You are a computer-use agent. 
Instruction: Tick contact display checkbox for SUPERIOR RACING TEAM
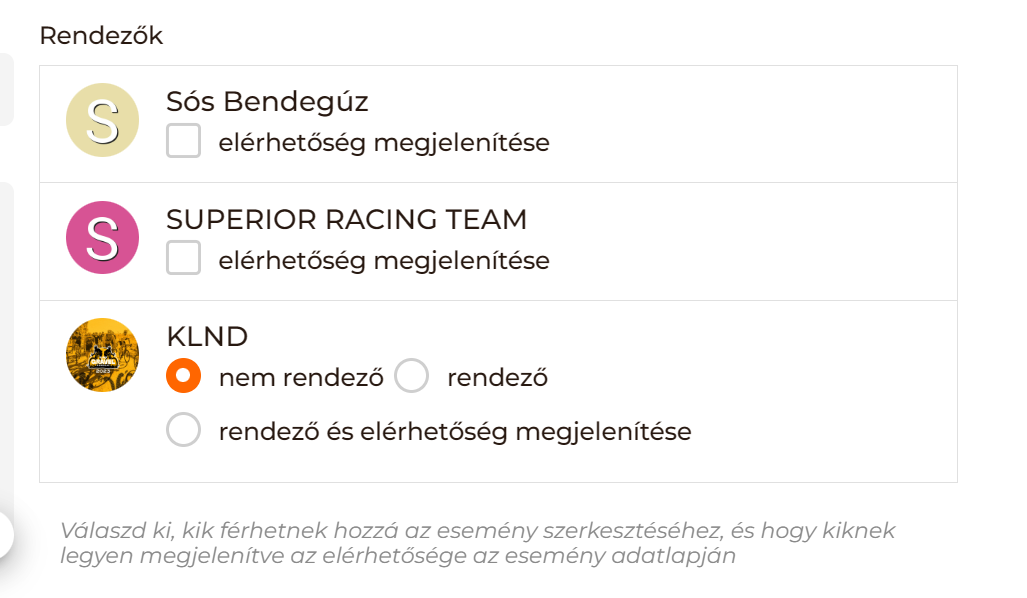pos(184,259)
